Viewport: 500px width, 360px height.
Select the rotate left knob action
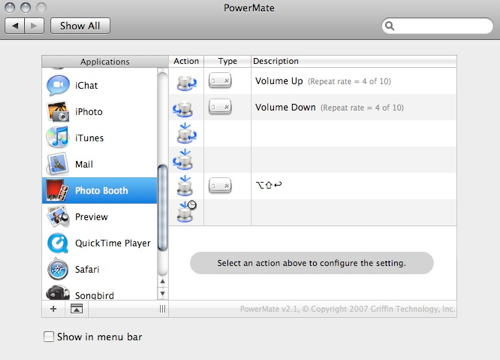pos(183,109)
